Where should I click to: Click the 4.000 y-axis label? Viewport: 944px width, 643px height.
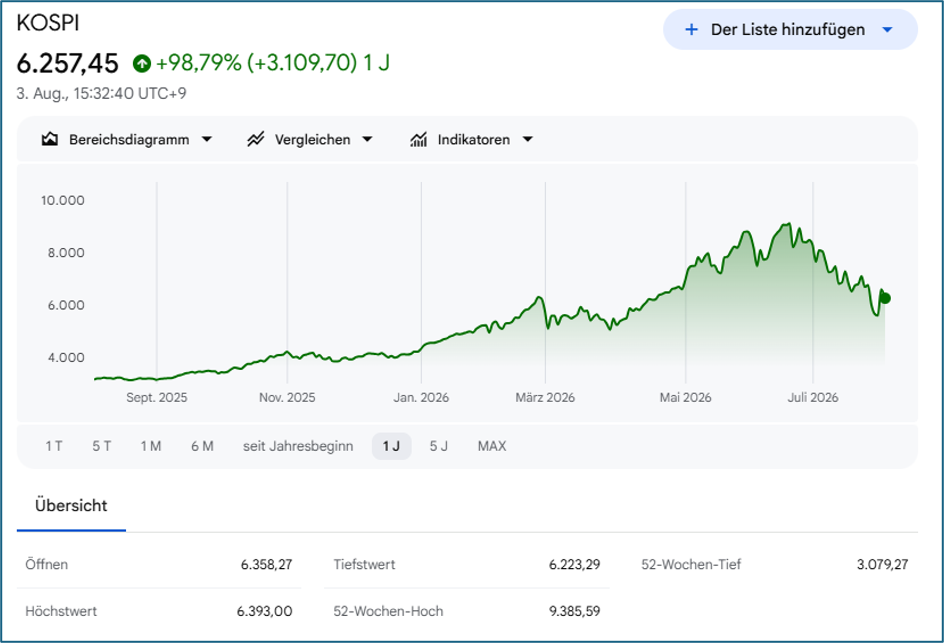tap(66, 358)
